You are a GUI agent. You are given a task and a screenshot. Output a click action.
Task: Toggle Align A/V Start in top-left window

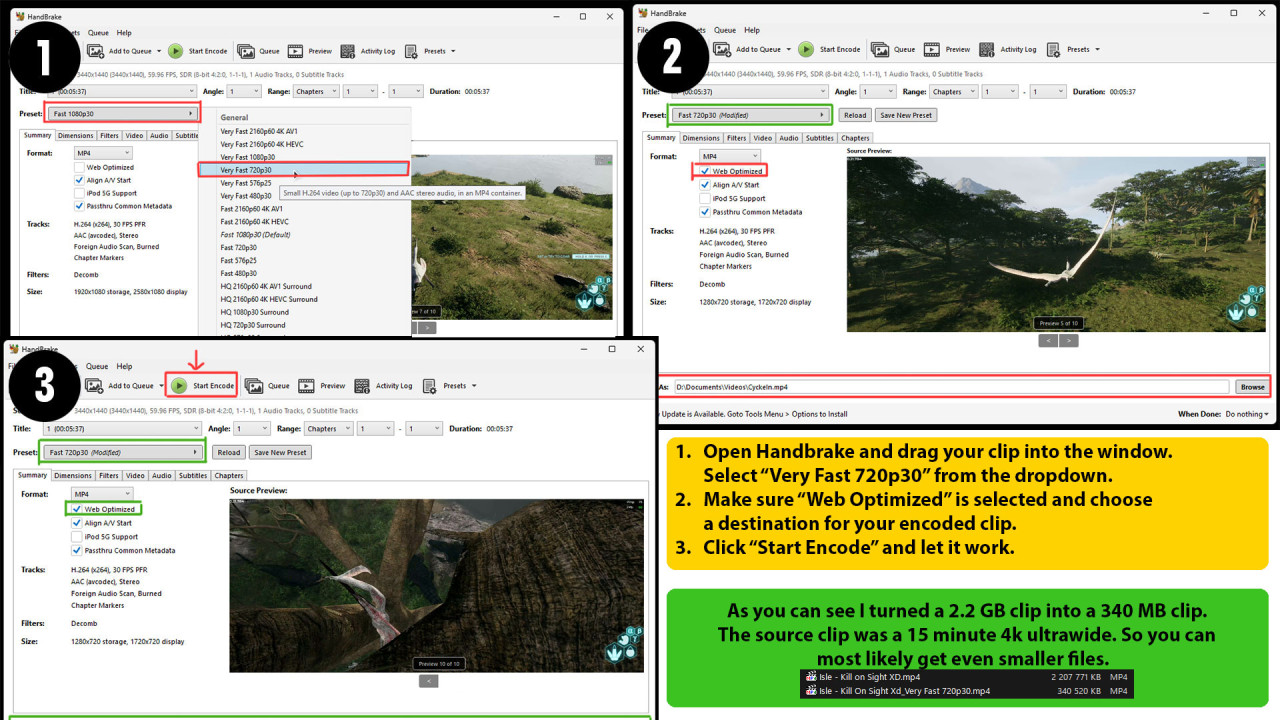[79, 180]
